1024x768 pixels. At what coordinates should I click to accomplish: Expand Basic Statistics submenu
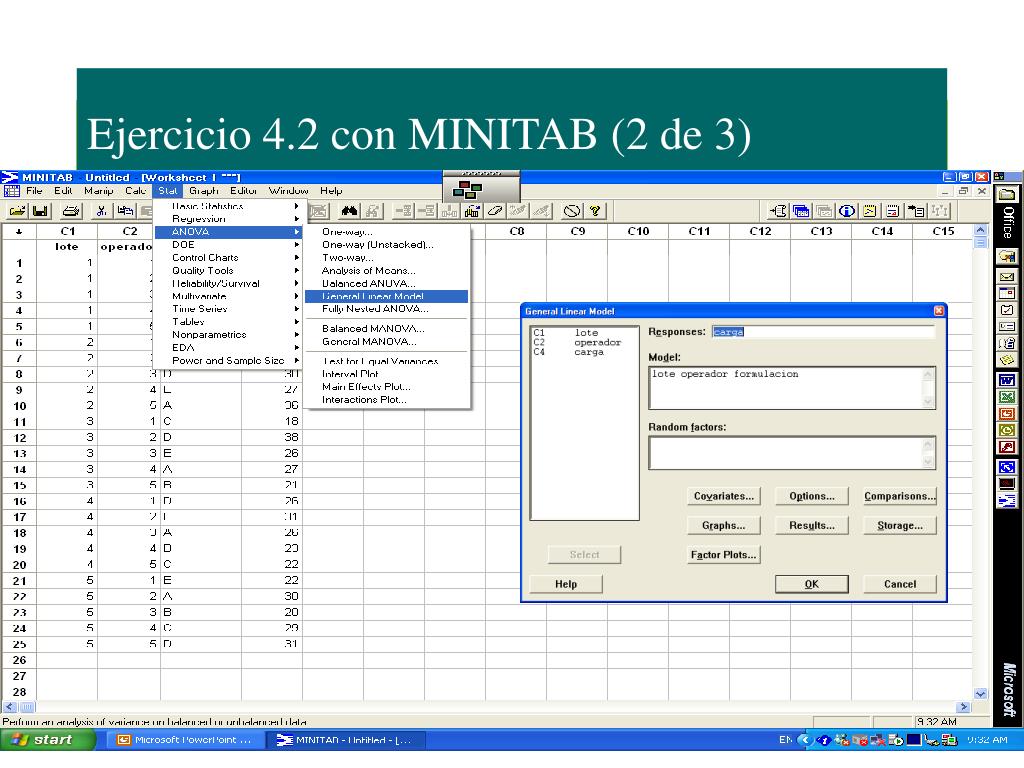227,206
